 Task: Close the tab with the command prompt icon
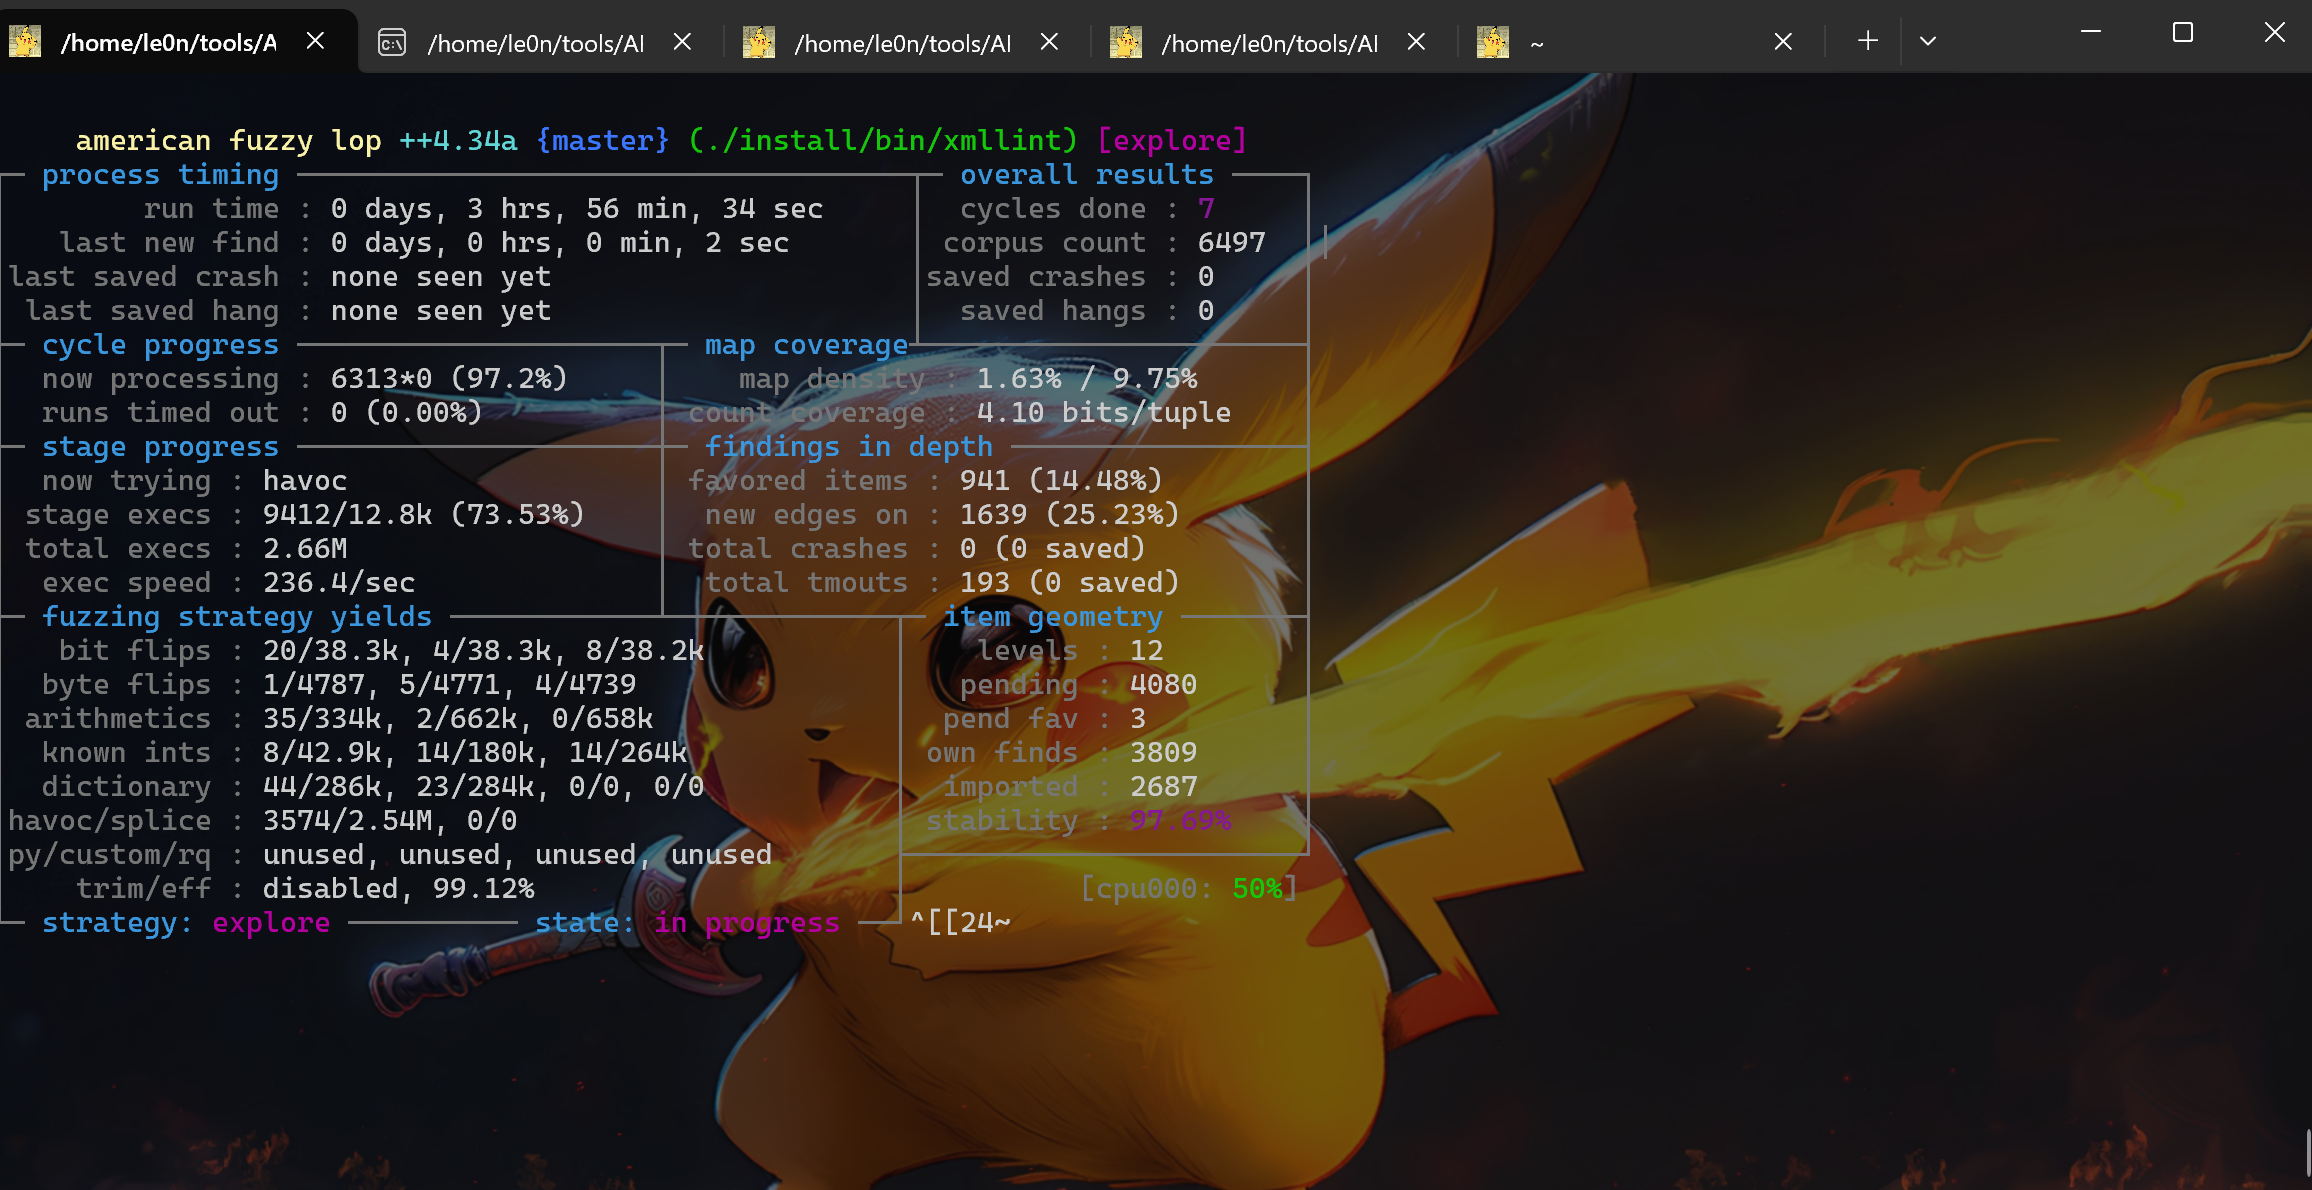click(x=682, y=41)
